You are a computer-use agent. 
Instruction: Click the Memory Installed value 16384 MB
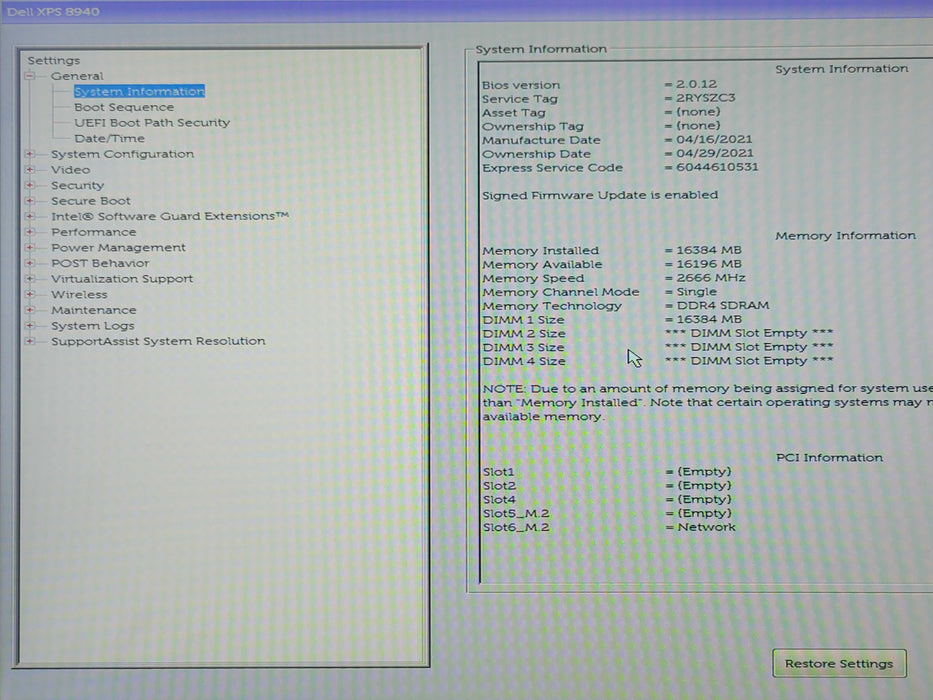tap(709, 250)
